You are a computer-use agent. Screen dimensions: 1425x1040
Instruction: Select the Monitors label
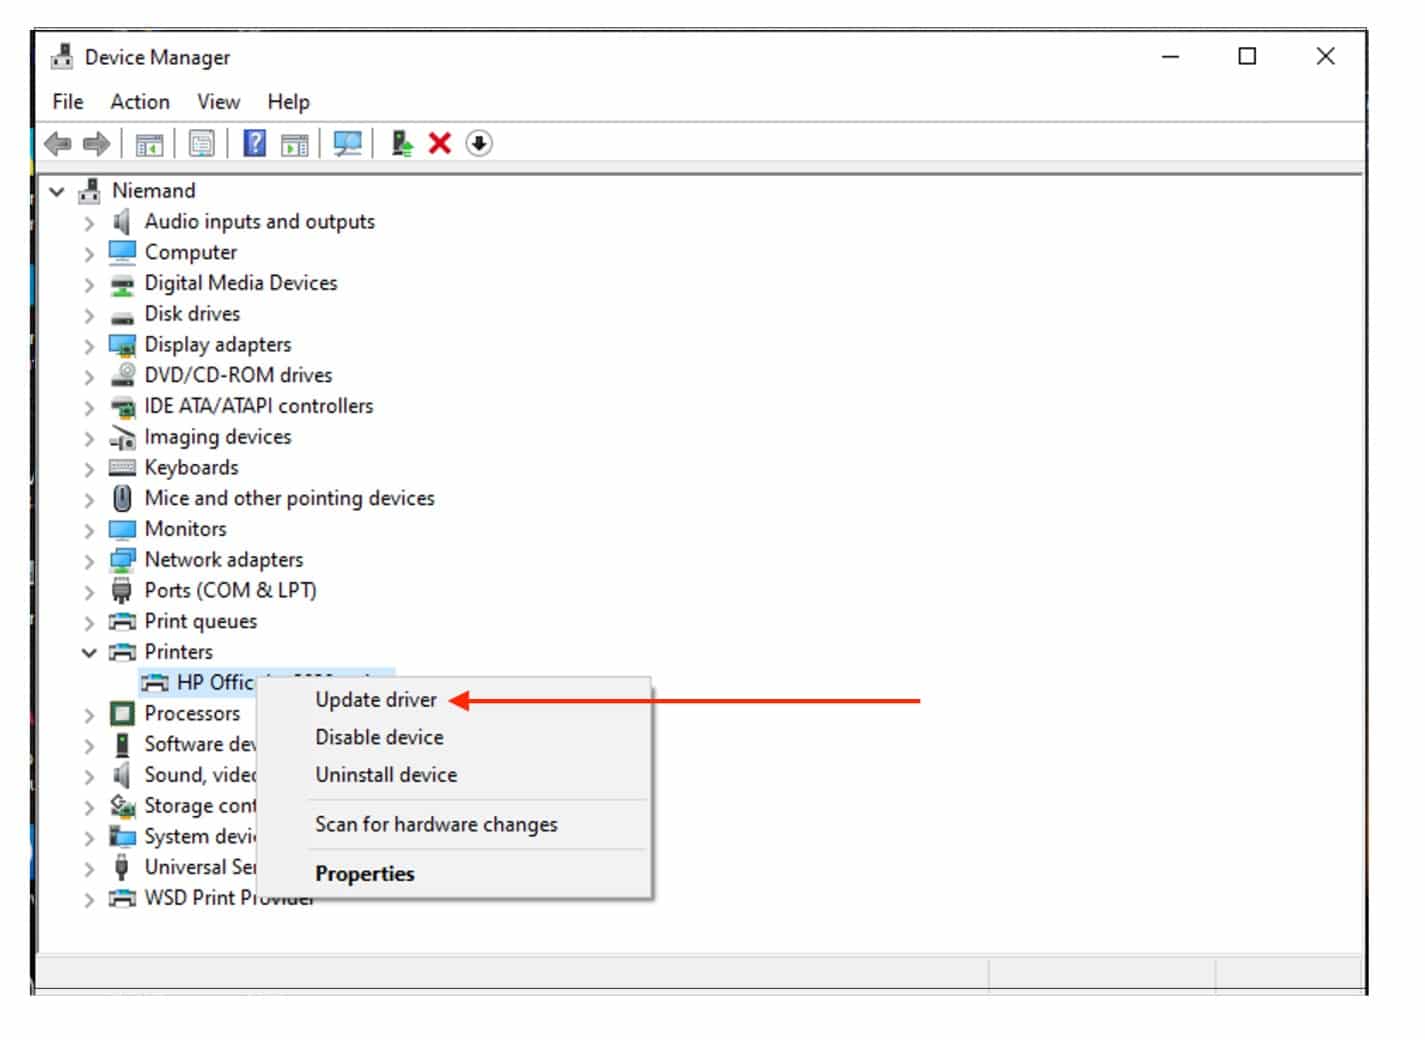[x=185, y=529]
